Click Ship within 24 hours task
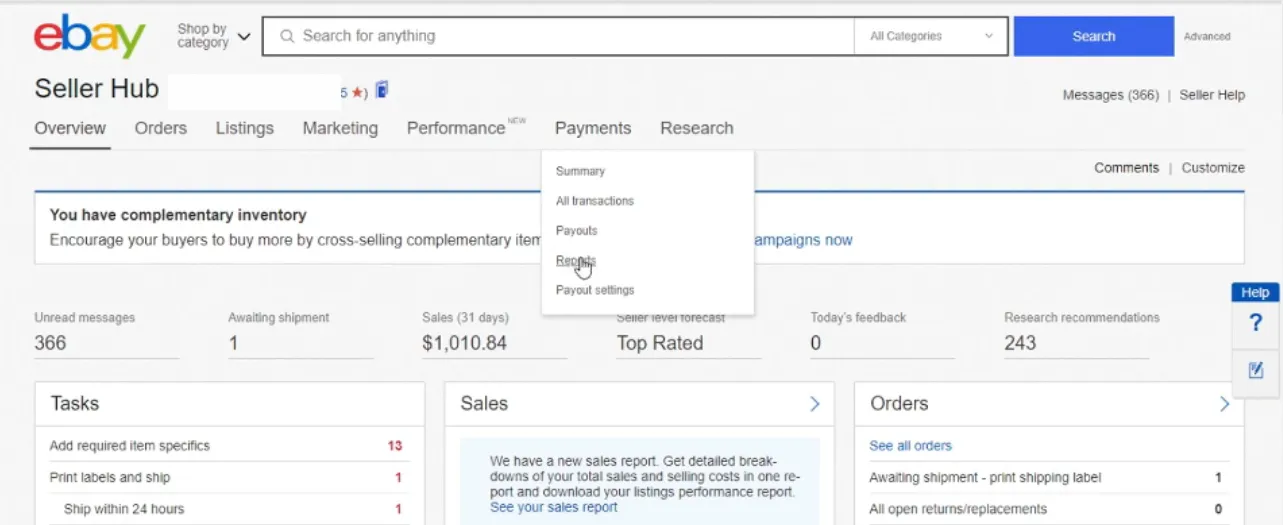This screenshot has height=525, width=1283. [124, 509]
